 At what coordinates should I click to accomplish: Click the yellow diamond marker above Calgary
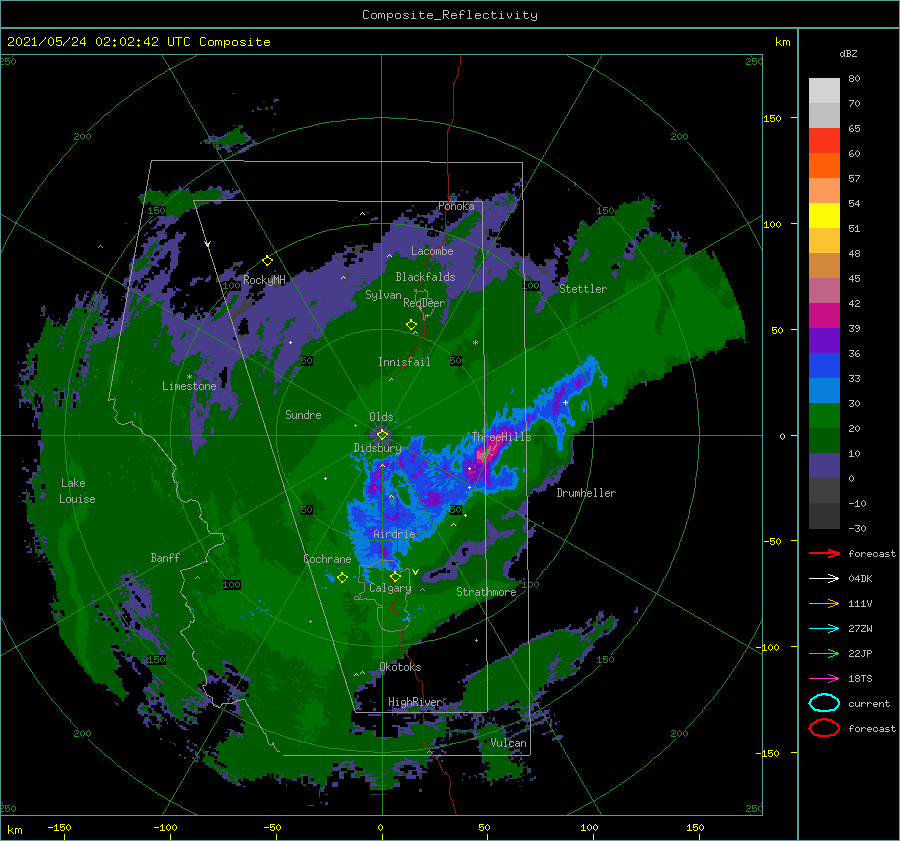395,576
